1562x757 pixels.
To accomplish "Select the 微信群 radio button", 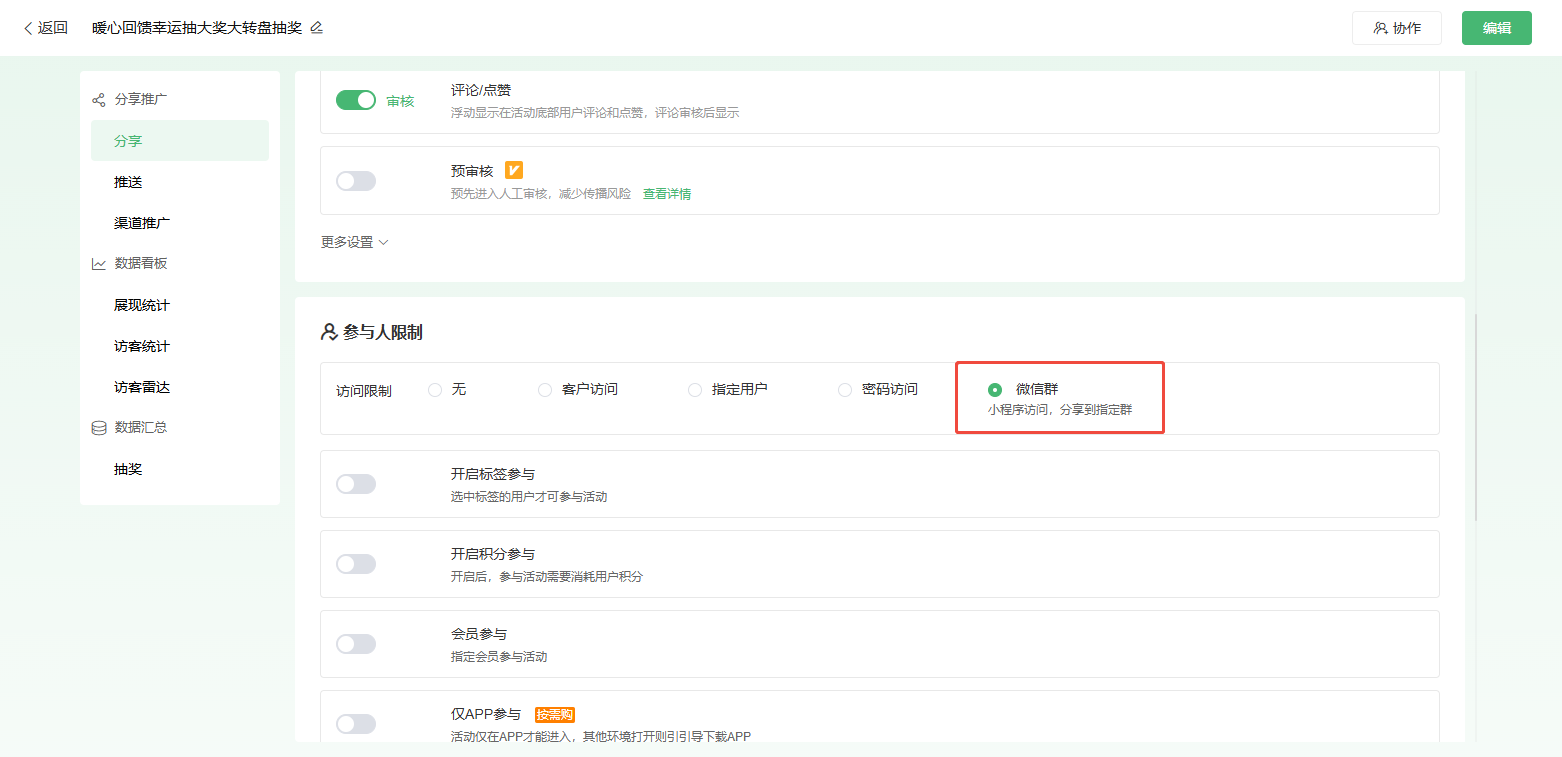I will (x=995, y=390).
